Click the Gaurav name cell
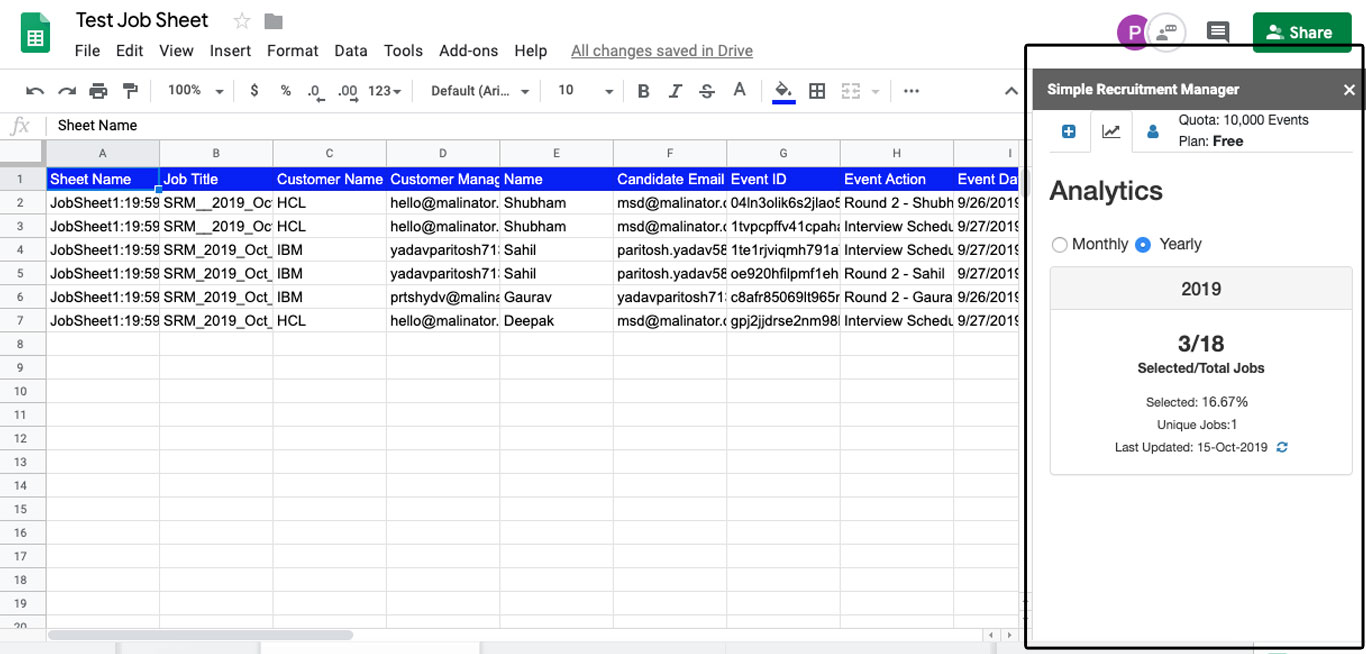1366x654 pixels. coord(556,297)
